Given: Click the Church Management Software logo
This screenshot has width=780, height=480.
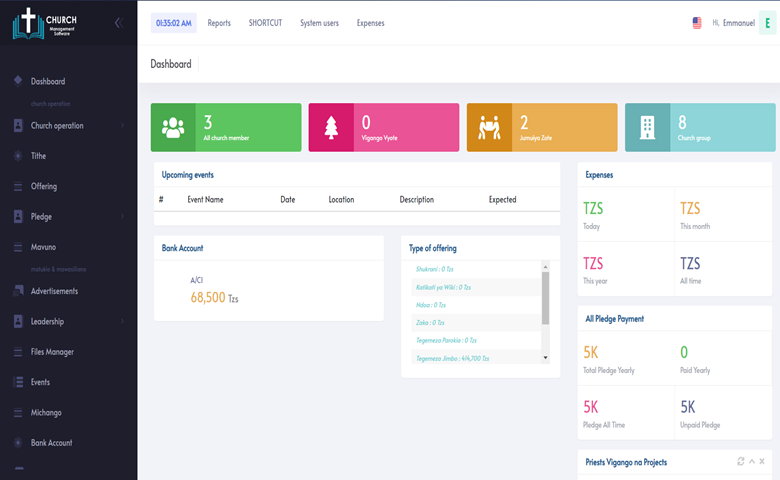Looking at the screenshot, I should (x=45, y=24).
